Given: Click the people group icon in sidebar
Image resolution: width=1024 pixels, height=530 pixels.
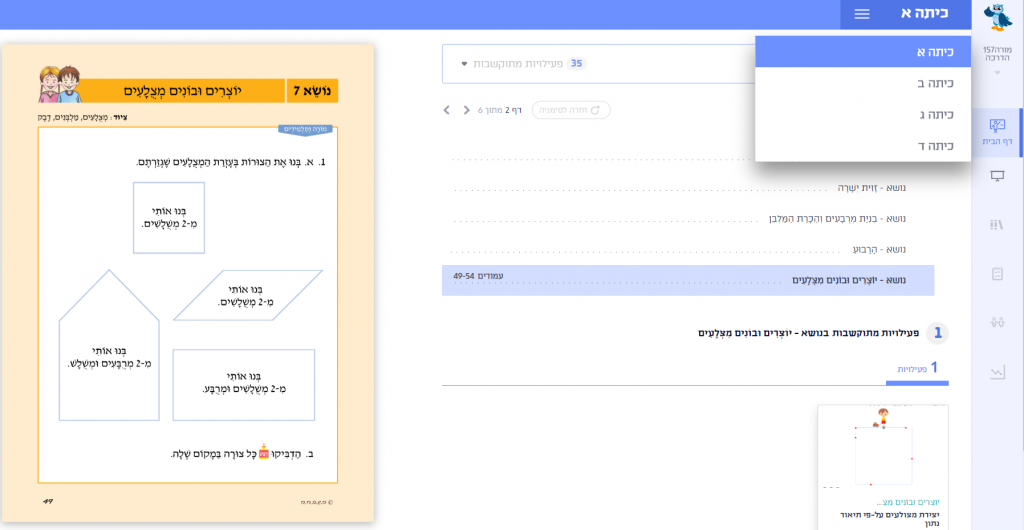Looking at the screenshot, I should pos(997,322).
